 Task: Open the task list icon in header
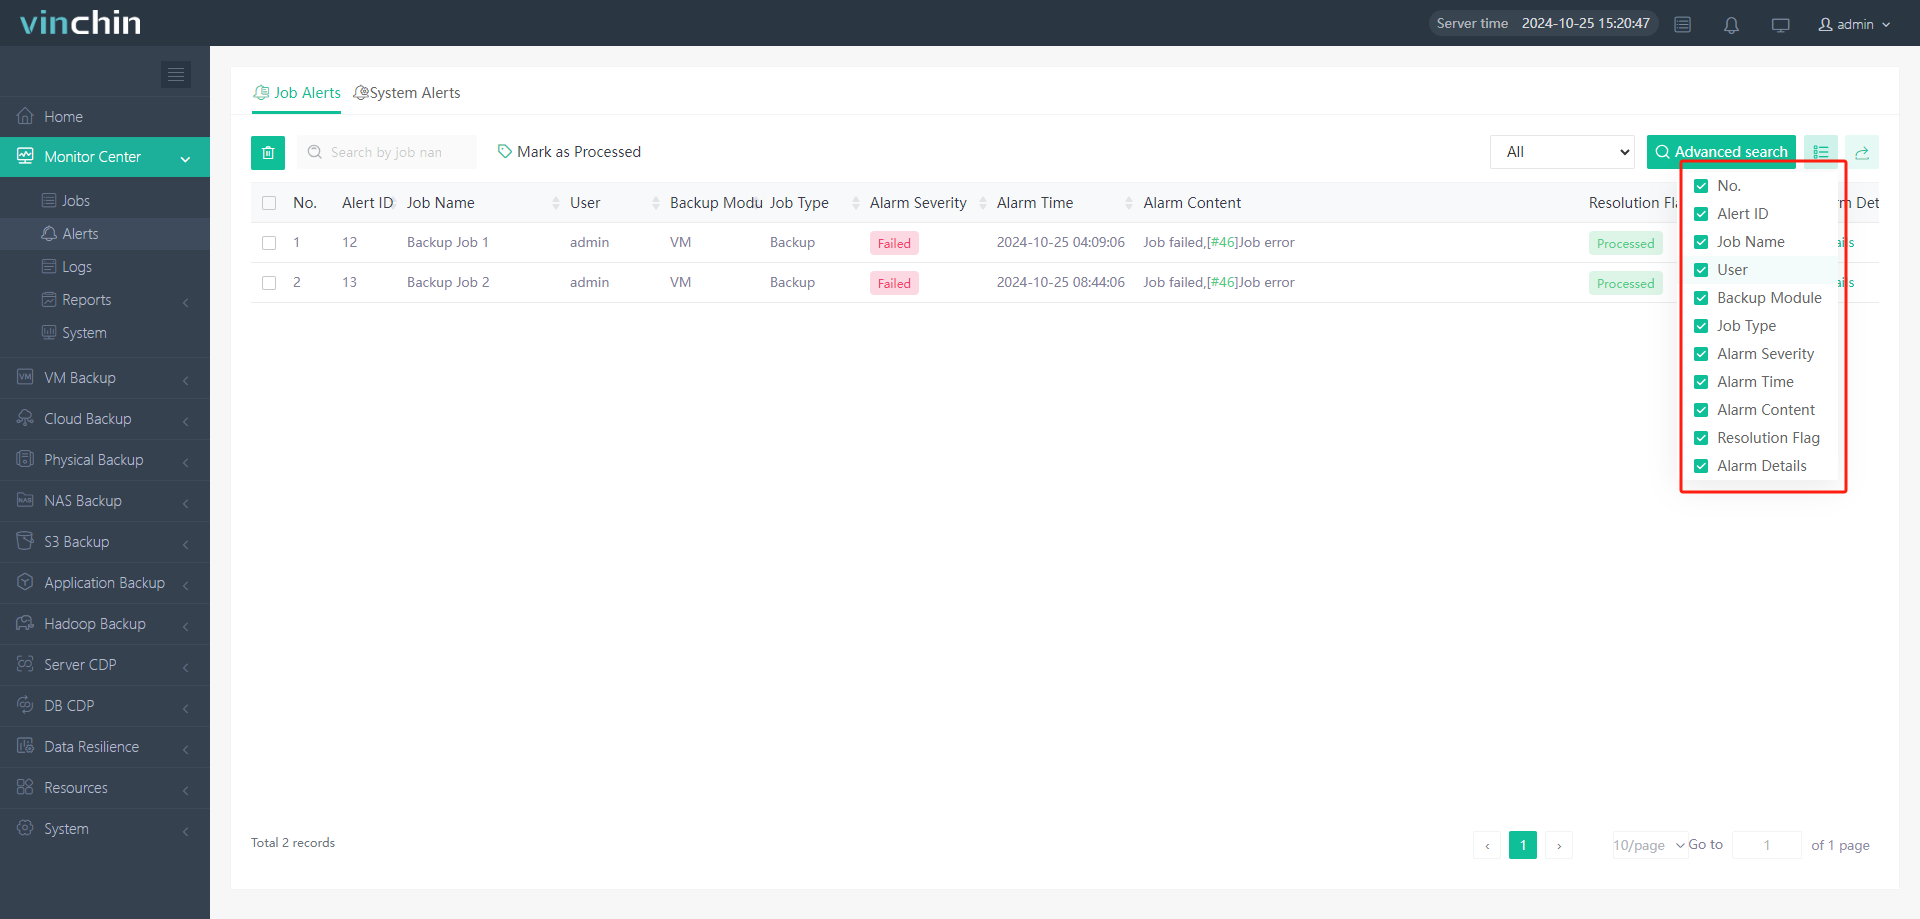(x=1683, y=25)
